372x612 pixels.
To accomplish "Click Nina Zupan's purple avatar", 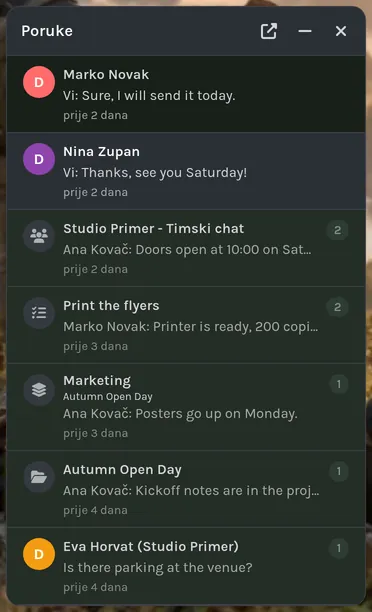I will point(39,159).
